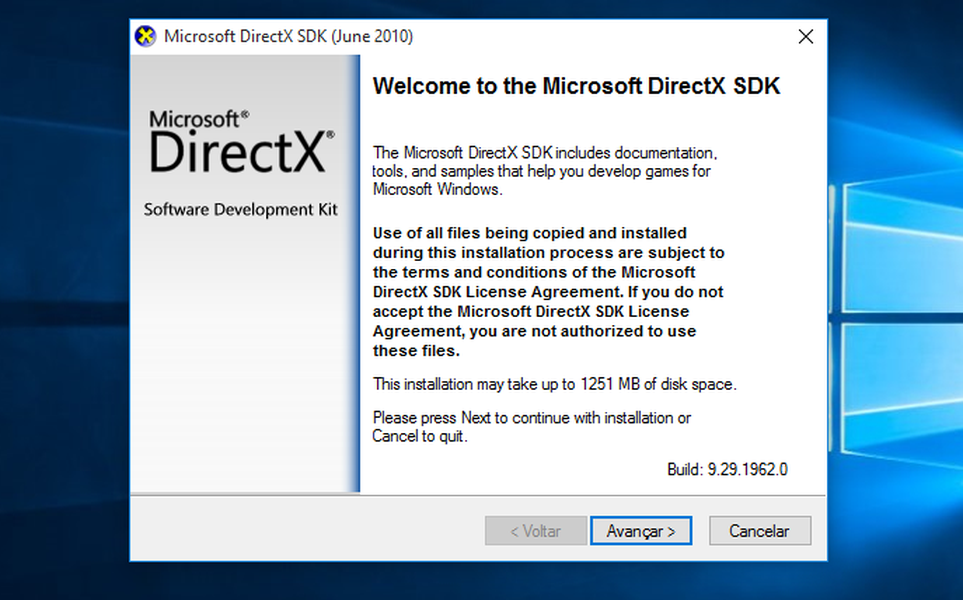Click the small Microsoft word above DirectX
Viewport: 963px width, 600px height.
coord(198,120)
